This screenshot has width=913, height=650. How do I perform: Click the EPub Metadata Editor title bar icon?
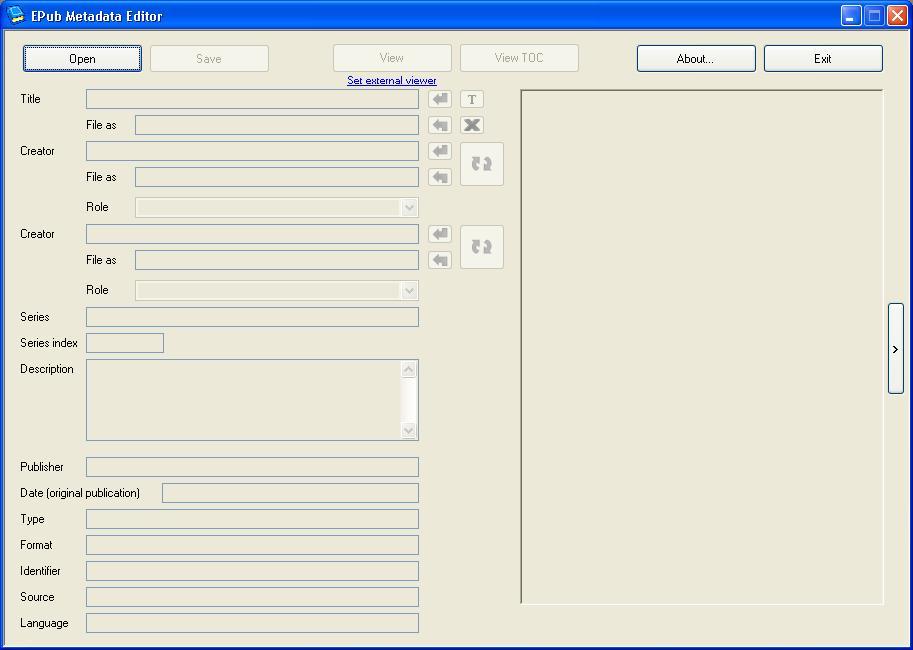click(x=14, y=15)
